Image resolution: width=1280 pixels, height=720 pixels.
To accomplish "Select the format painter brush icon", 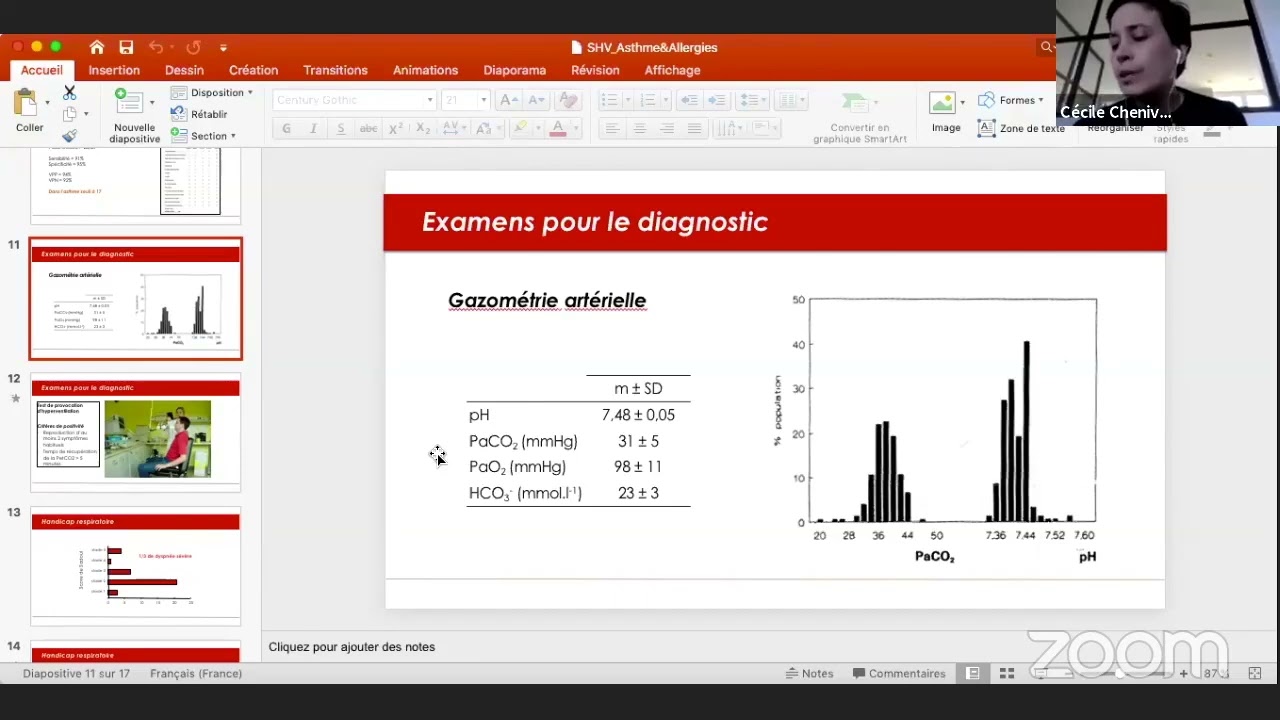I will tap(69, 136).
